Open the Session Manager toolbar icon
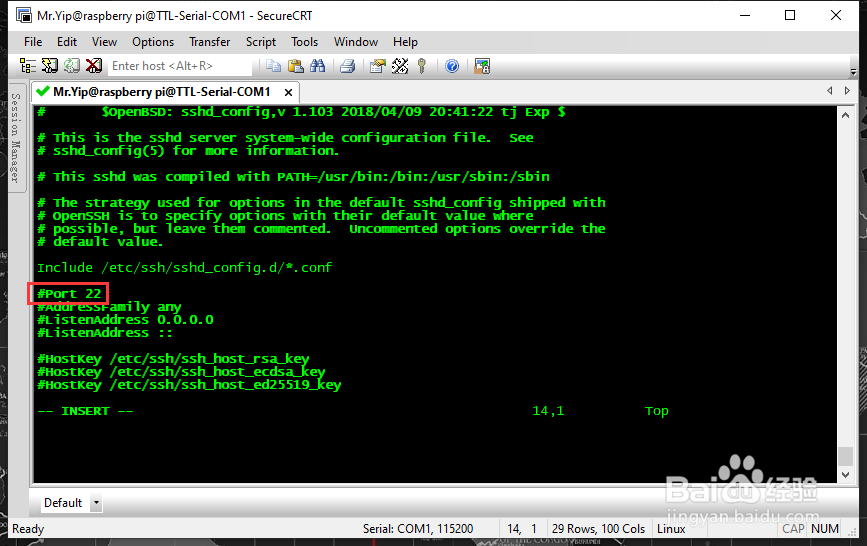867x546 pixels. [28, 66]
